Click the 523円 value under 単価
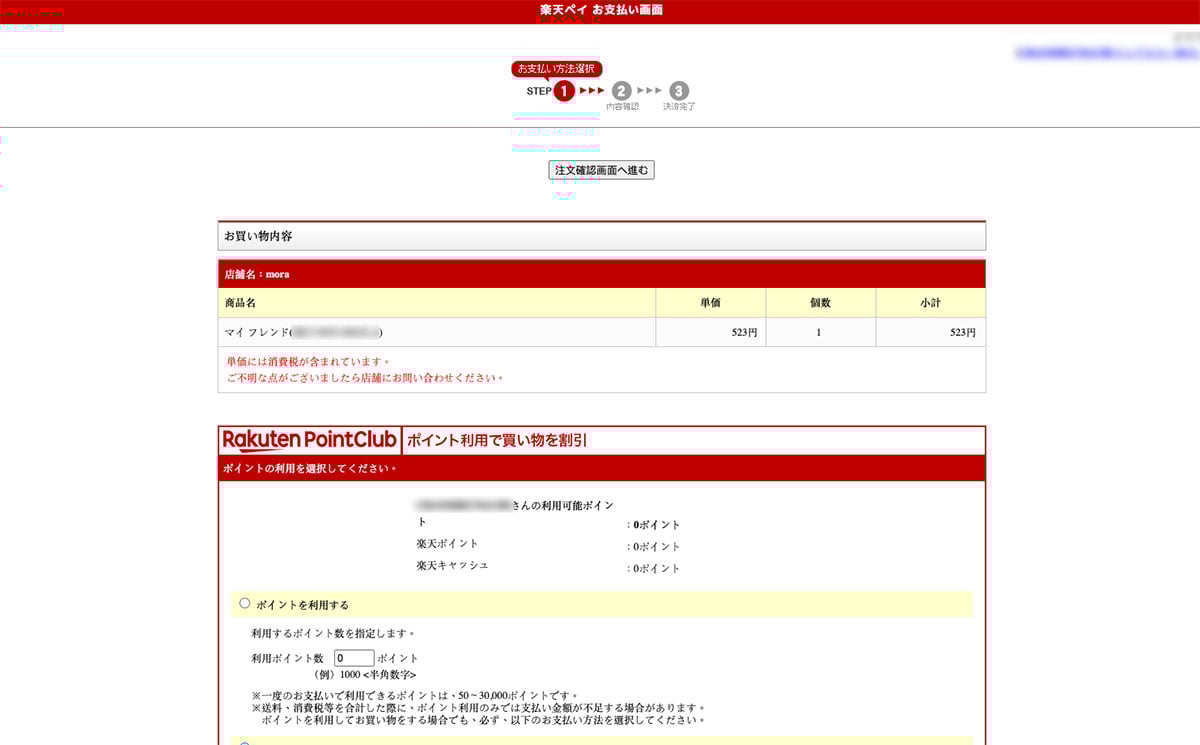The width and height of the screenshot is (1200, 745). point(744,332)
